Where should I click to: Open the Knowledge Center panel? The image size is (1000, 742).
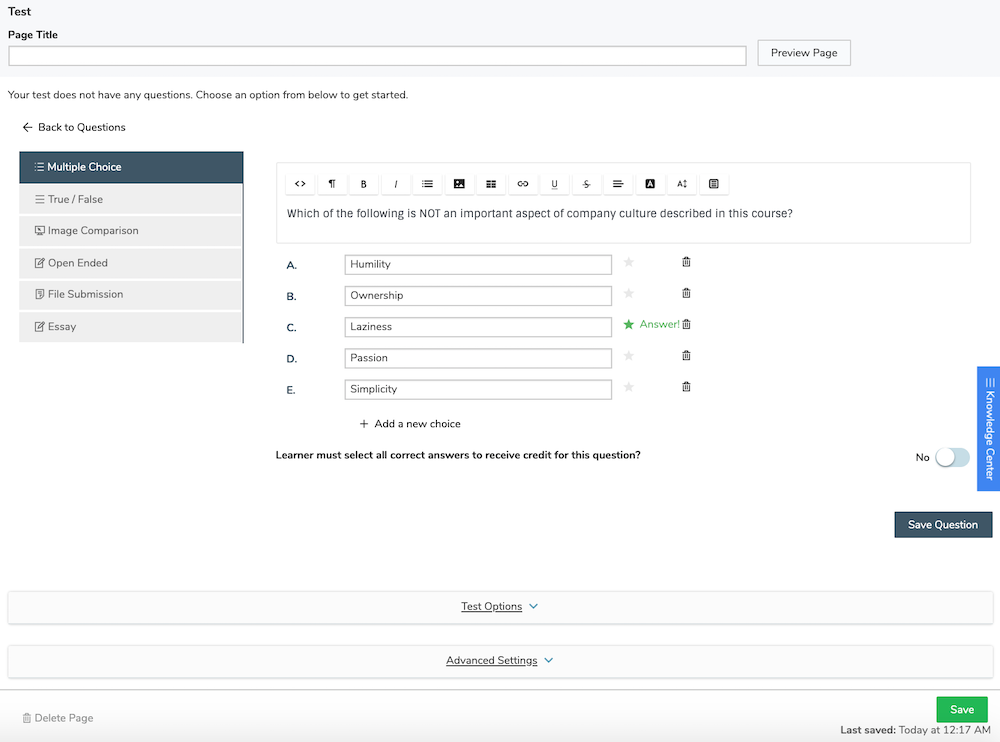tap(988, 429)
